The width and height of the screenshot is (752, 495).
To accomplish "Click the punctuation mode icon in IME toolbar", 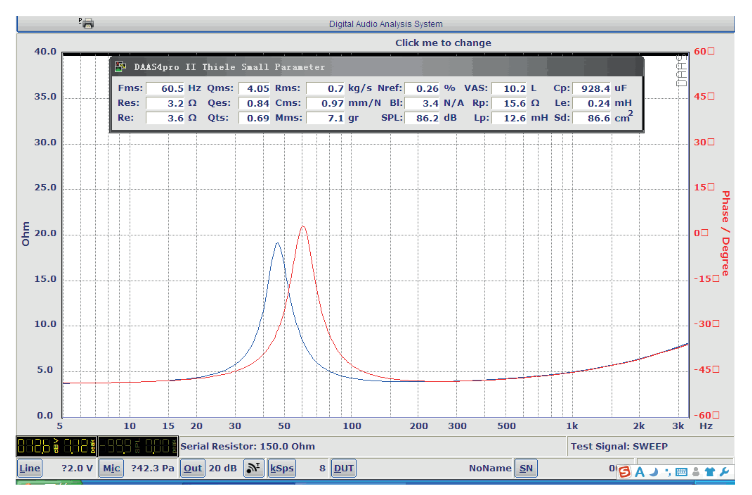I will tap(668, 472).
